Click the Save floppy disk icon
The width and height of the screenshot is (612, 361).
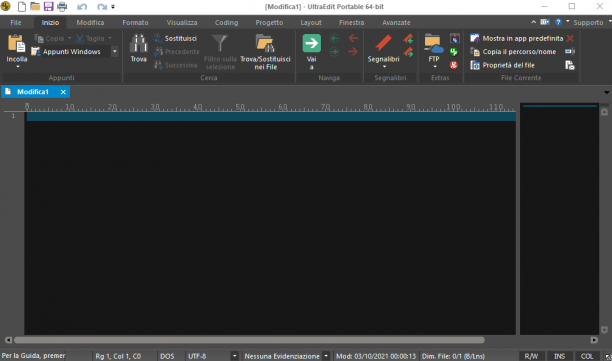pyautogui.click(x=48, y=6)
